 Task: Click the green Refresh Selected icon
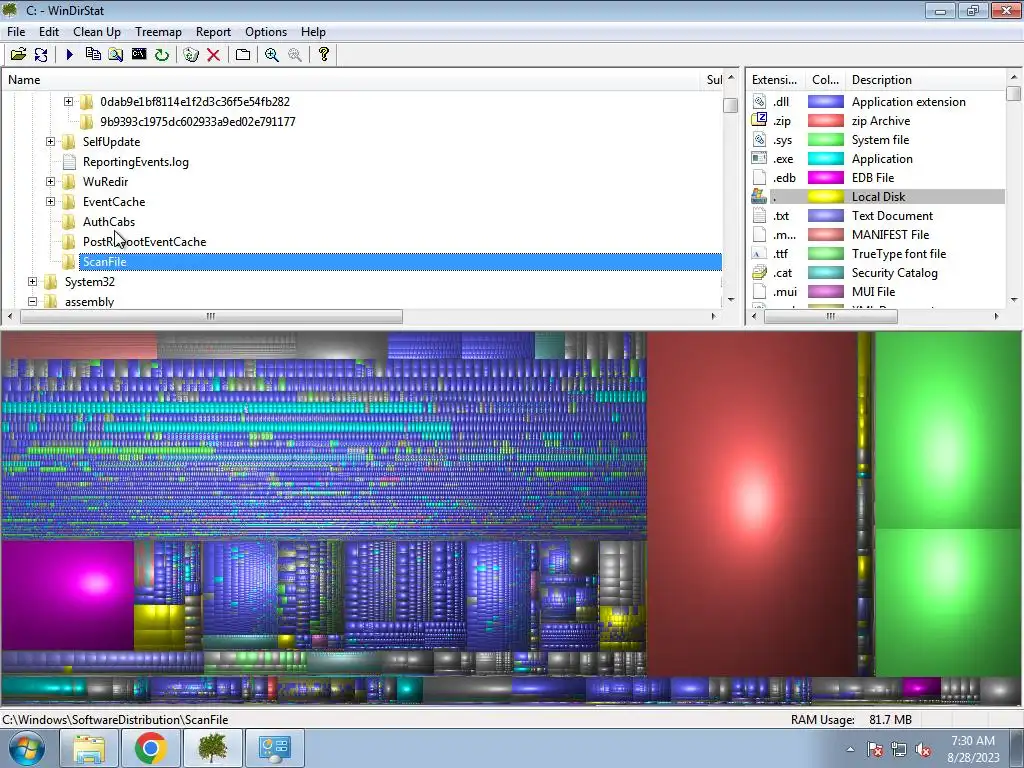(161, 54)
